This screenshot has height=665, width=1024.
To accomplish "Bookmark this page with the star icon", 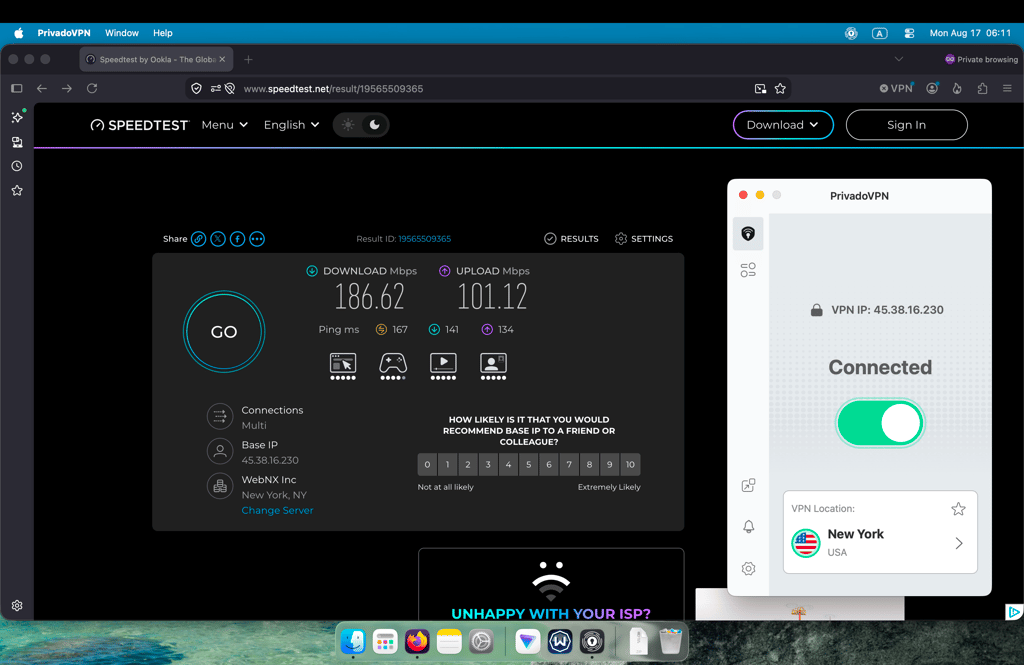I will click(x=780, y=88).
